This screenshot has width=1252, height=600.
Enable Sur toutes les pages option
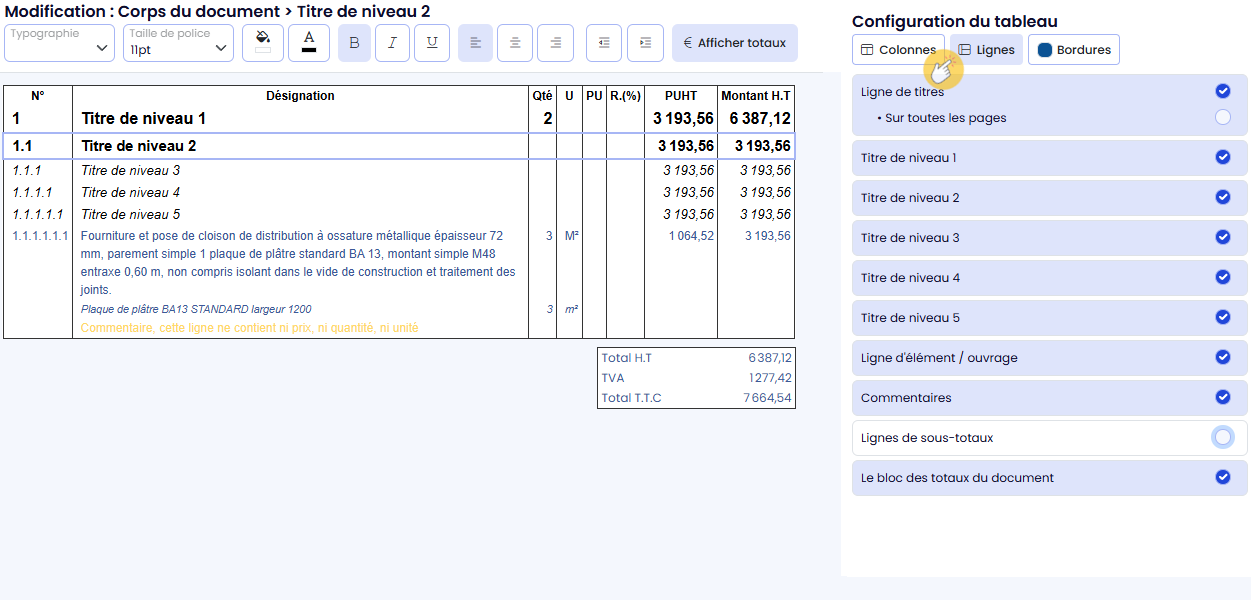tap(1222, 118)
